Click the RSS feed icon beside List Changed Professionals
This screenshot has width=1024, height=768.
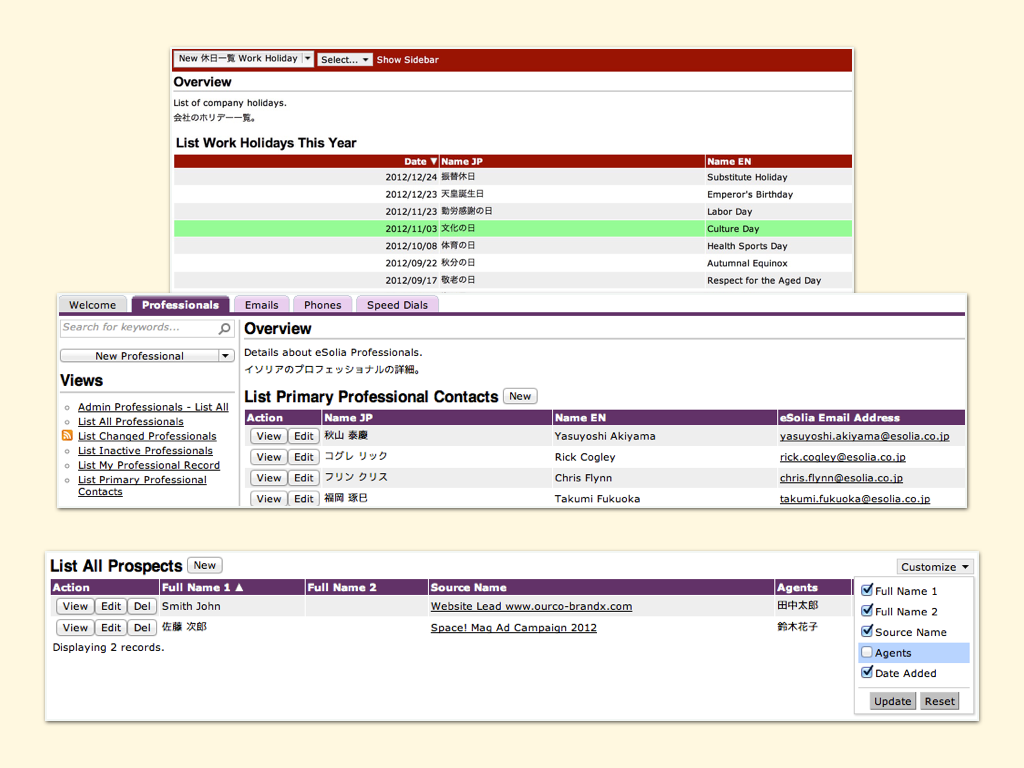click(67, 436)
